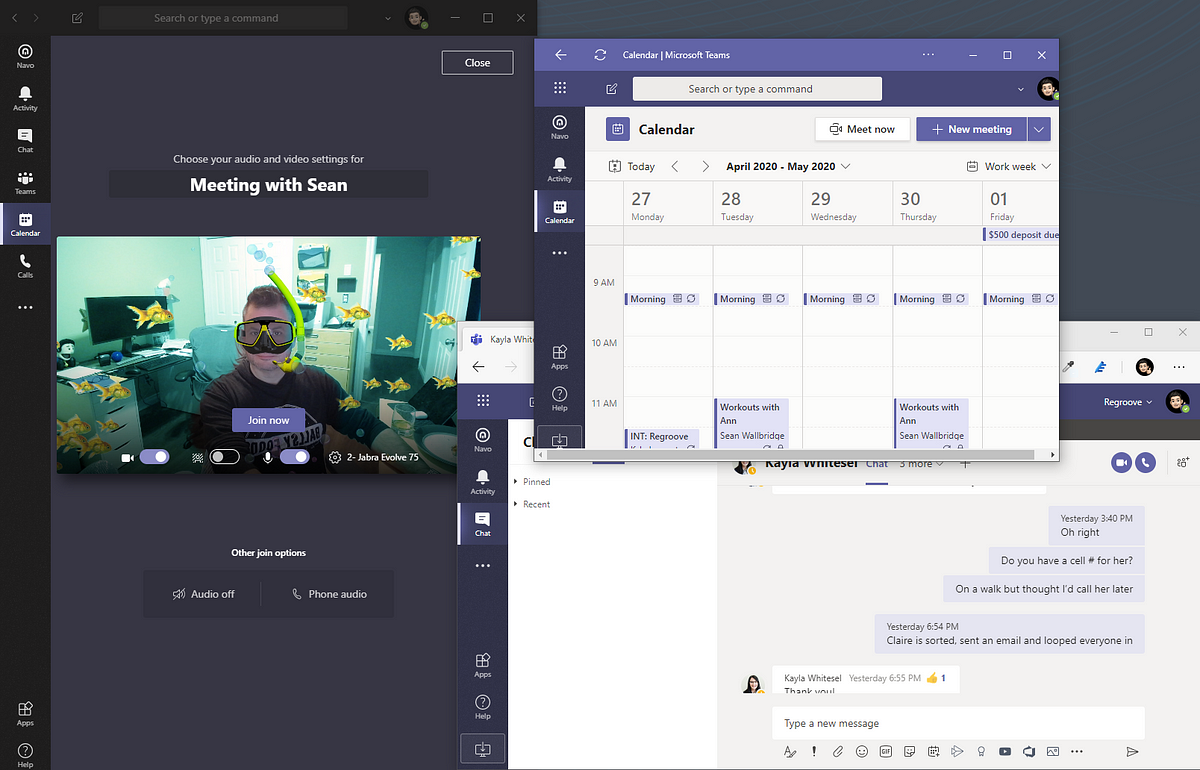Open Work week view dropdown
This screenshot has height=770, width=1200.
[x=1009, y=166]
